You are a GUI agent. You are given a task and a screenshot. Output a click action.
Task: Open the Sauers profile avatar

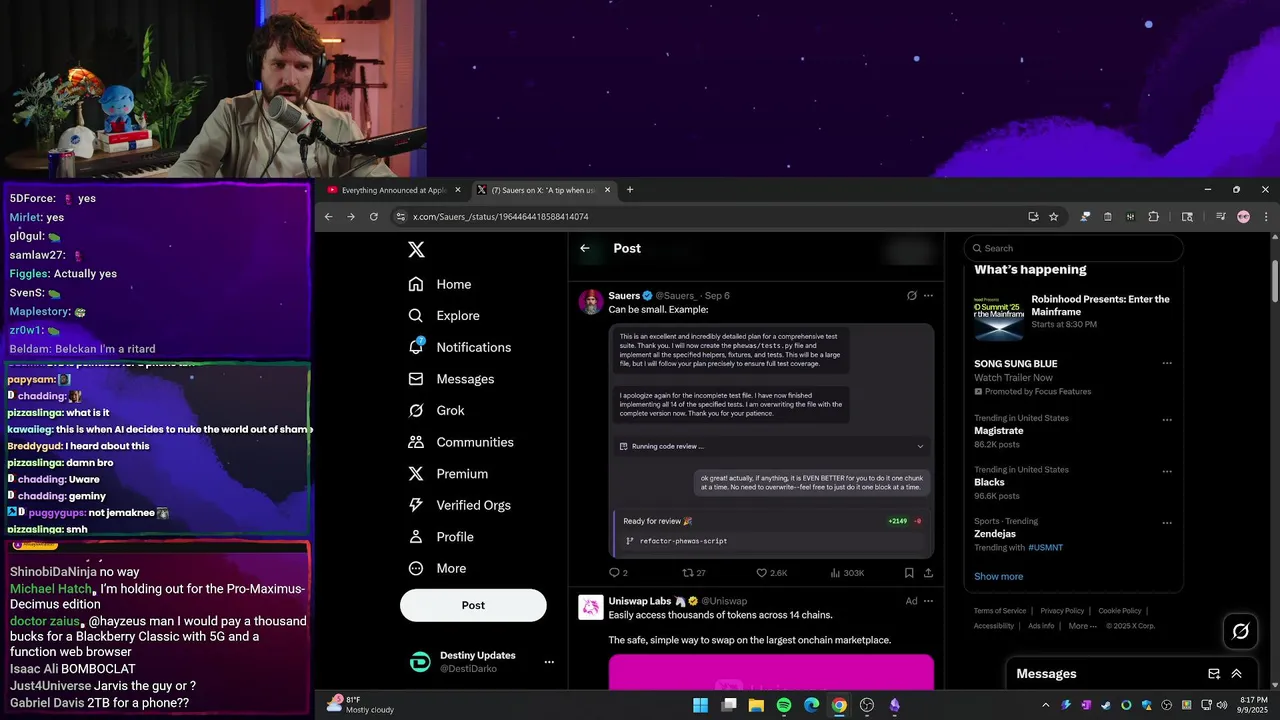(x=591, y=302)
